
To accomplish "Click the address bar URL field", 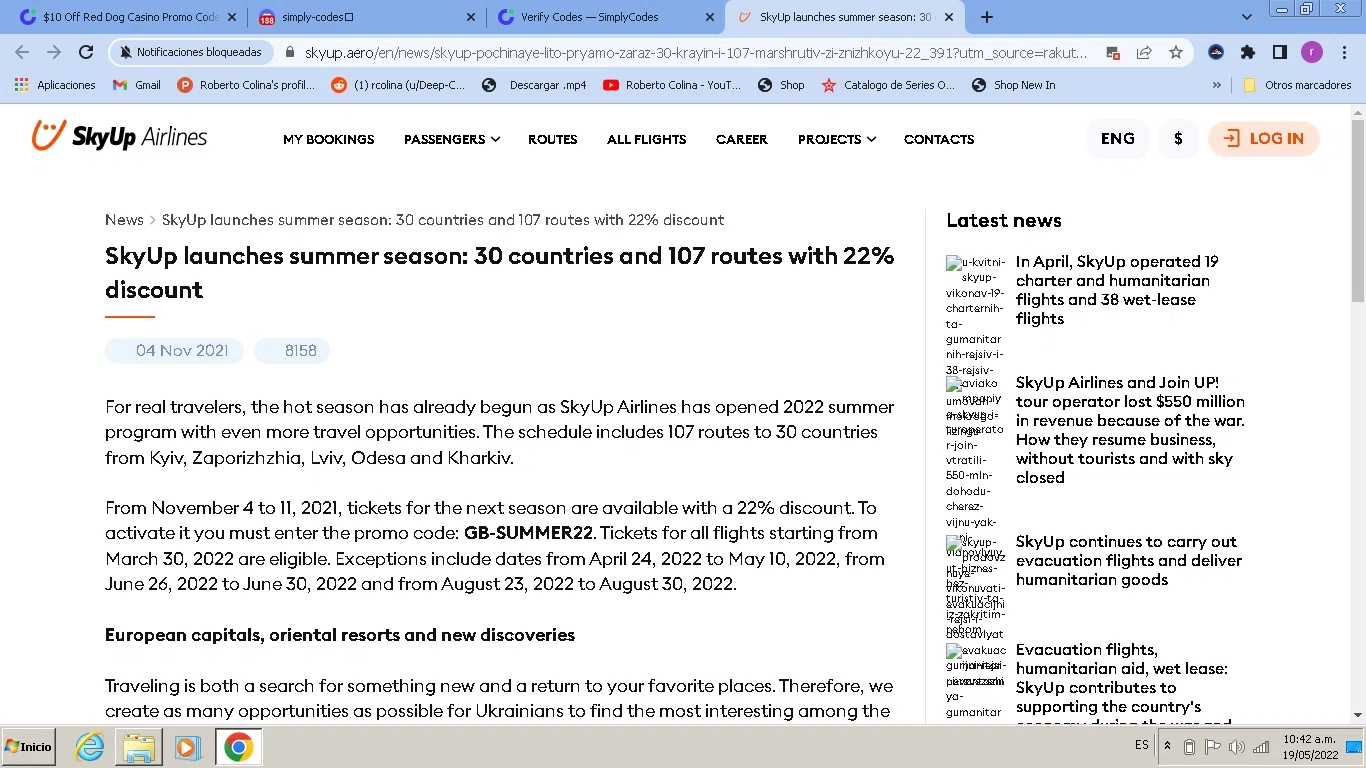I will coord(695,53).
